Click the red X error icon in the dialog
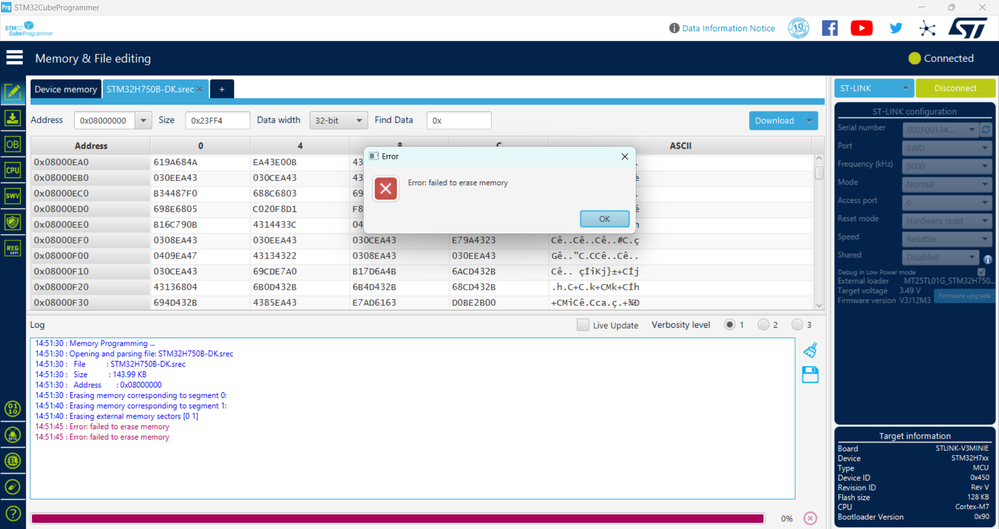Screen dimensions: 999x529 [x=385, y=189]
